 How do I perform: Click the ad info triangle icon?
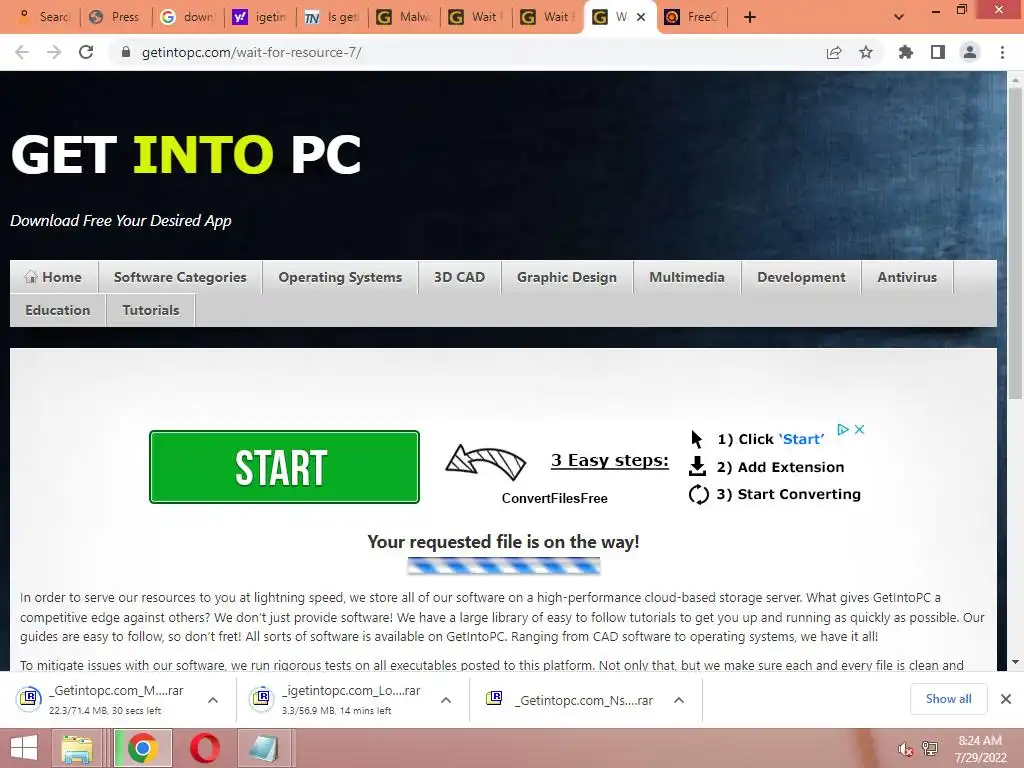click(843, 429)
